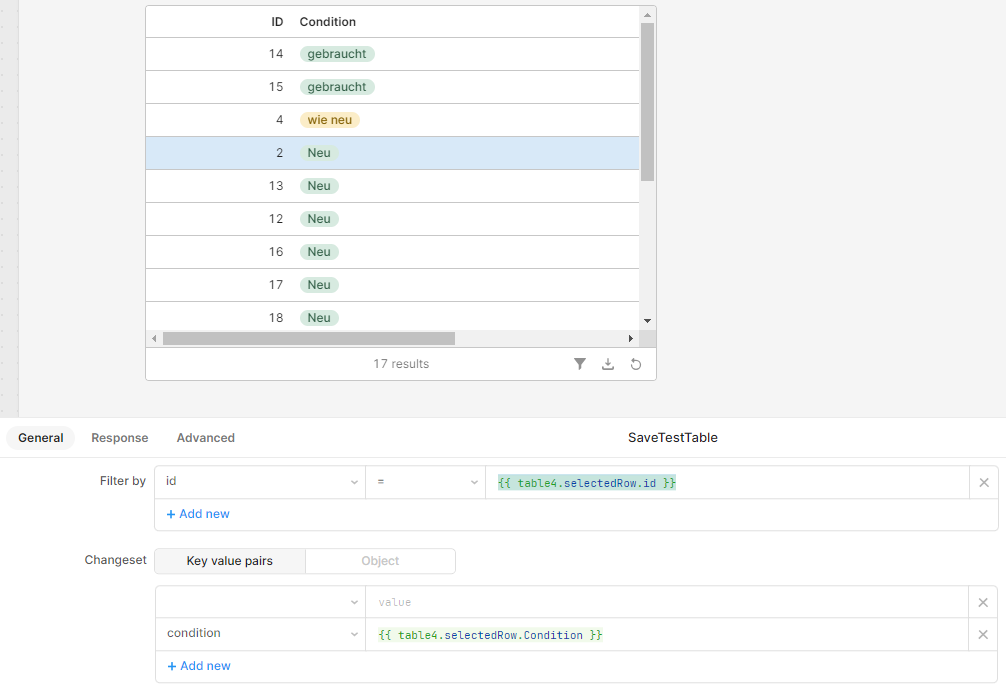Open the condition key dropdown
1006x698 pixels.
click(x=260, y=634)
